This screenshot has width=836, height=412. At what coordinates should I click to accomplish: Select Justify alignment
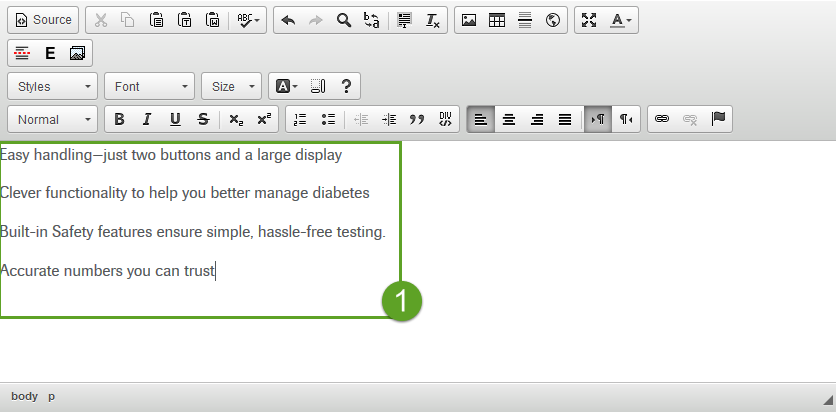[x=565, y=119]
